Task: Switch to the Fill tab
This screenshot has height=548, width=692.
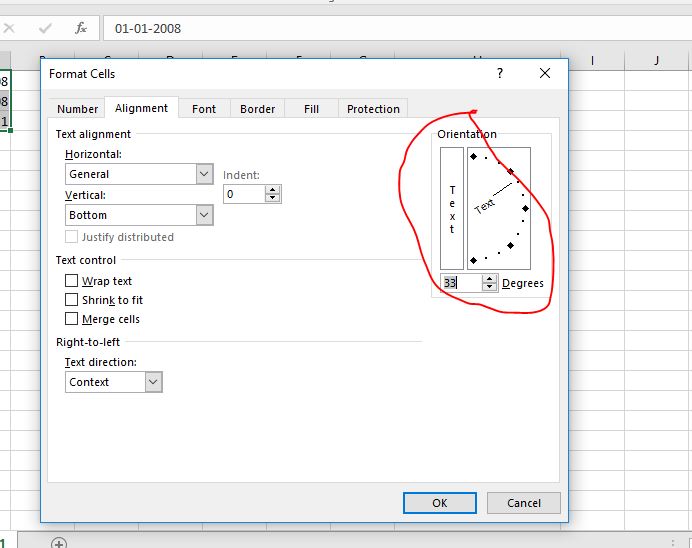Action: click(x=311, y=109)
